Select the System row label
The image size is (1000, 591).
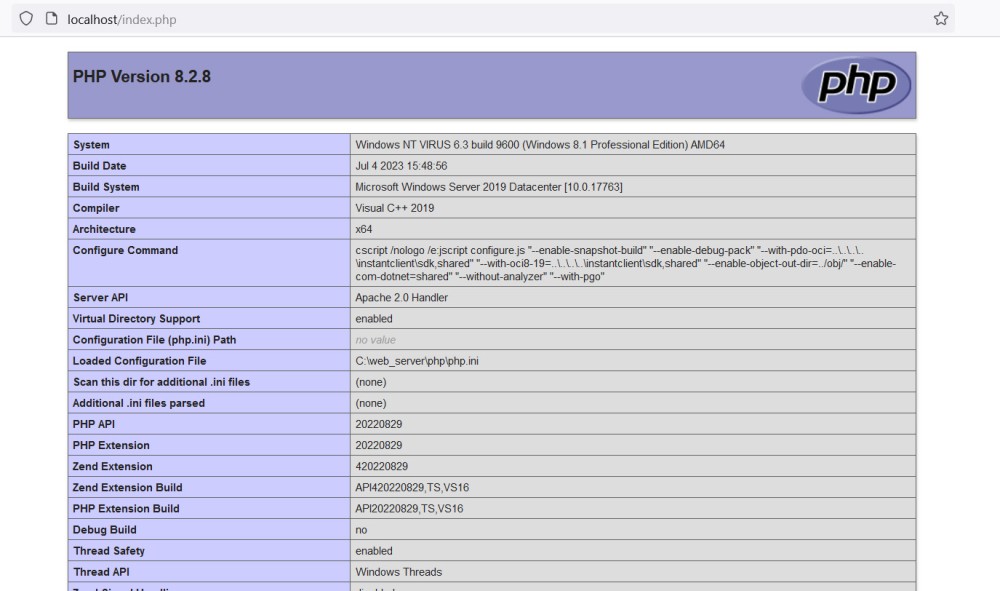tap(92, 145)
